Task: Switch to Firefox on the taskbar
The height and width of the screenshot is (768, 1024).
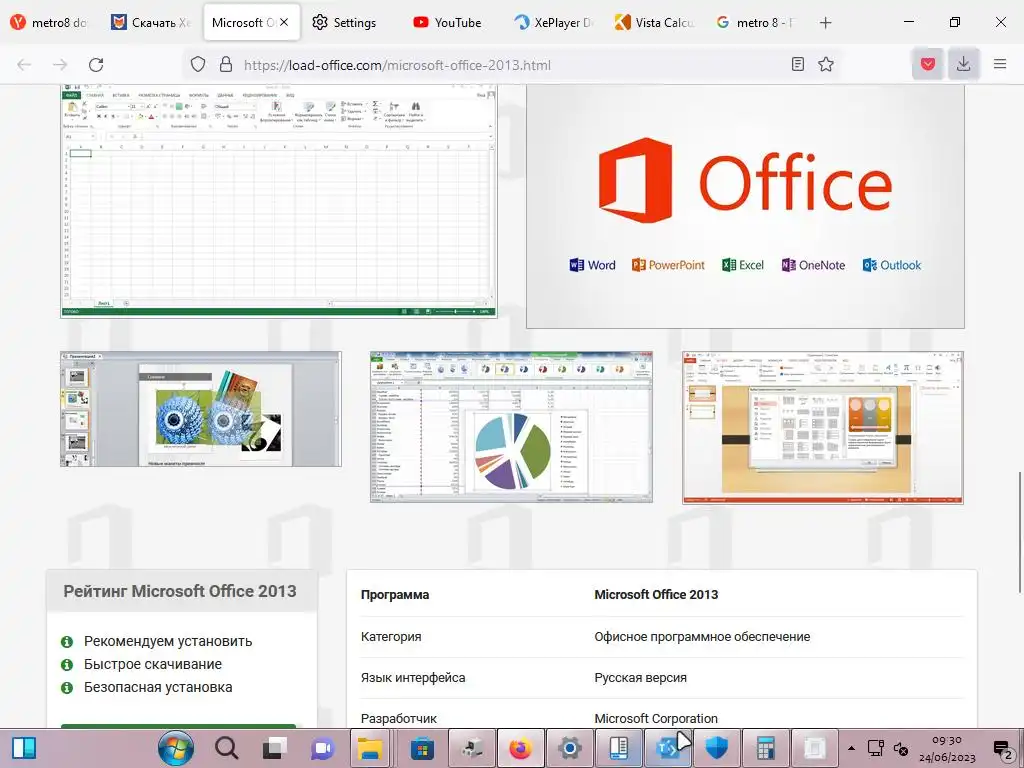Action: click(x=520, y=748)
